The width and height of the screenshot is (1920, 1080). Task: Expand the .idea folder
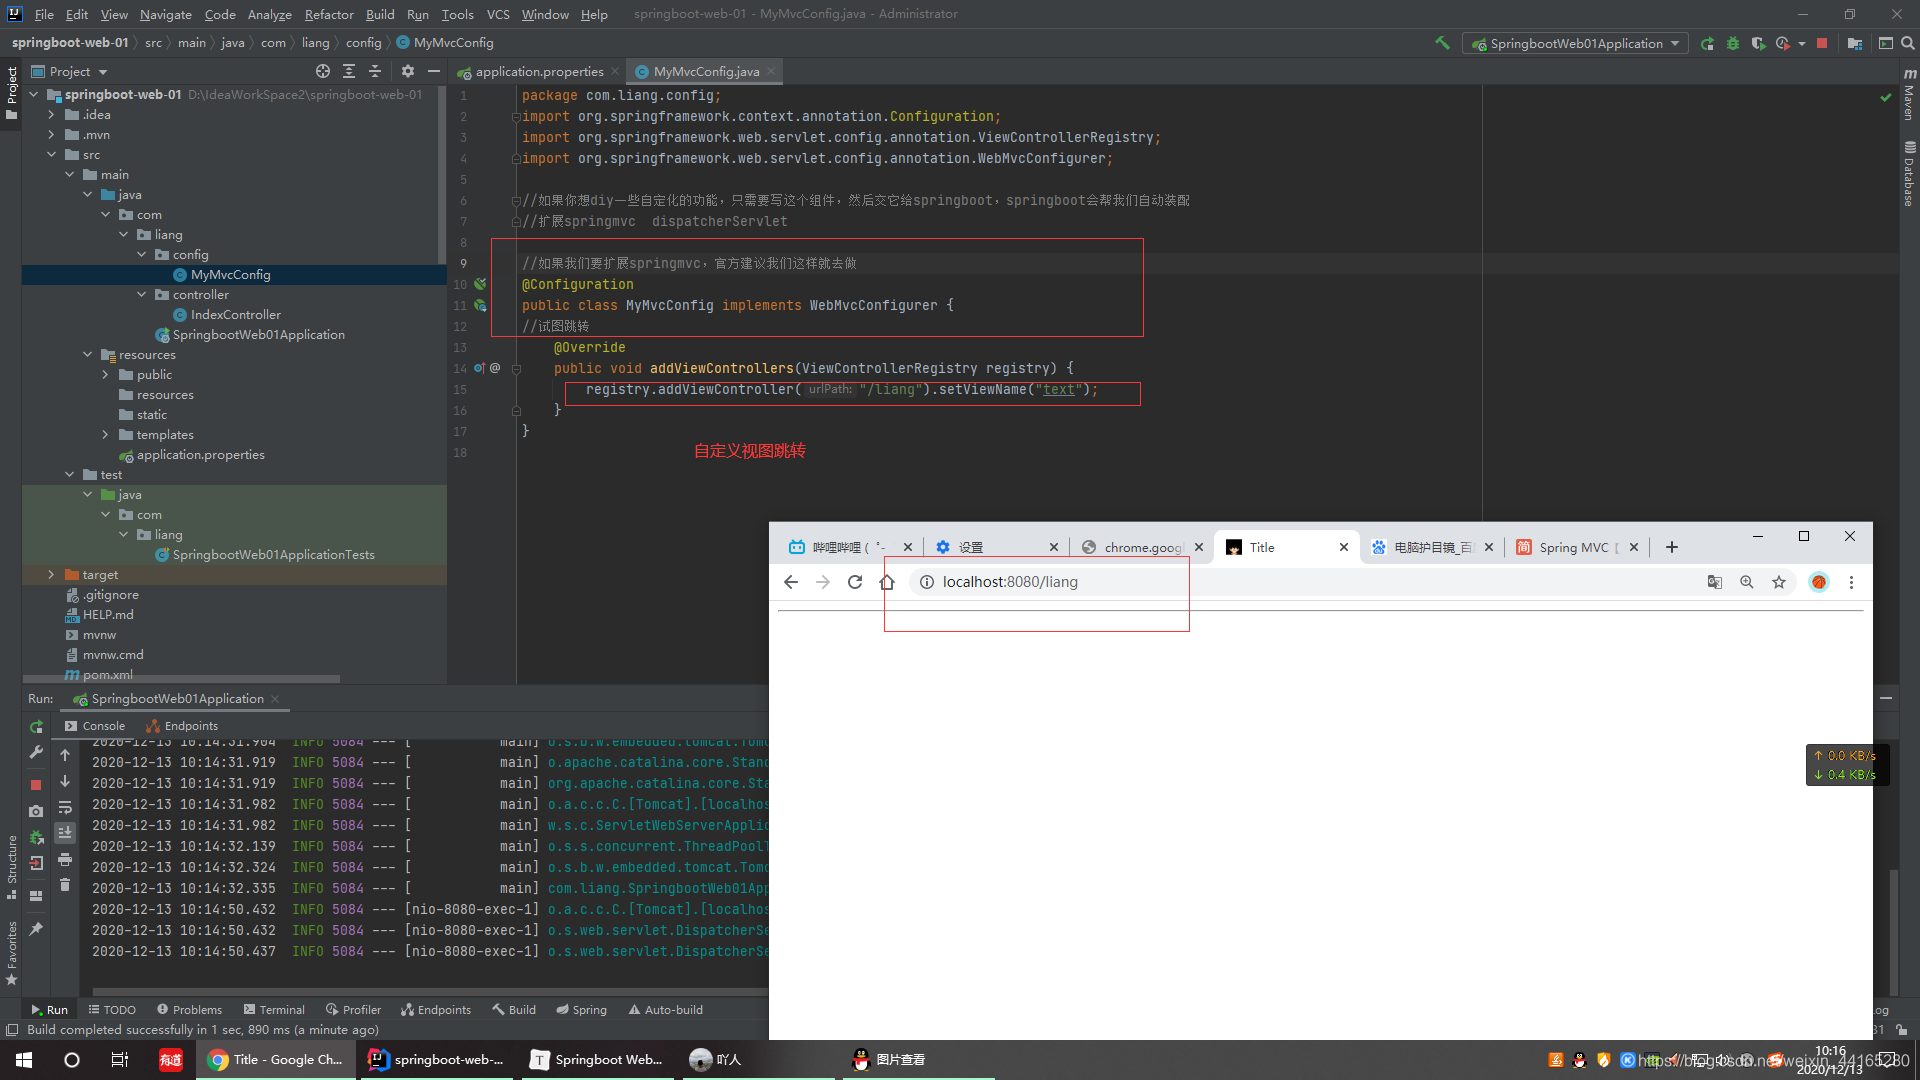pyautogui.click(x=51, y=115)
